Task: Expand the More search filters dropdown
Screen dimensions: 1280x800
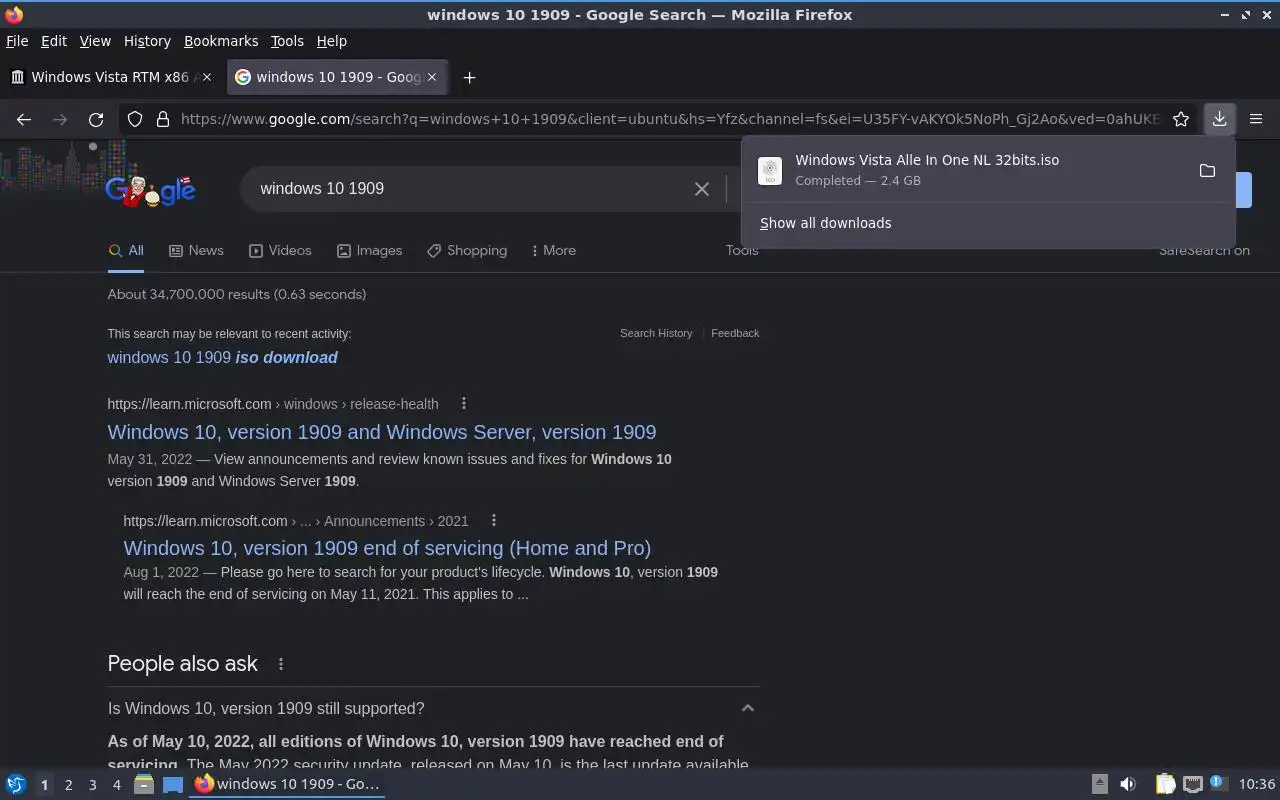Action: coord(553,250)
